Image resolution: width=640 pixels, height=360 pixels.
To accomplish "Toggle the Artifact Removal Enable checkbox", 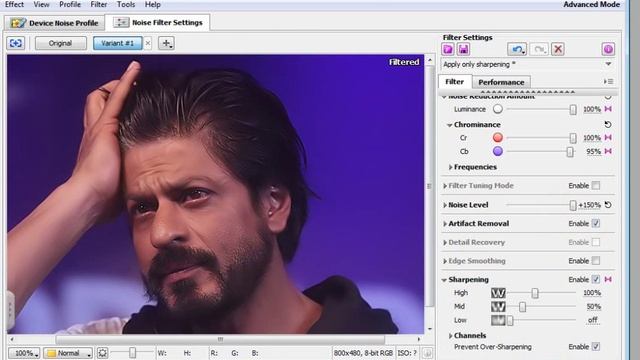I will (596, 224).
